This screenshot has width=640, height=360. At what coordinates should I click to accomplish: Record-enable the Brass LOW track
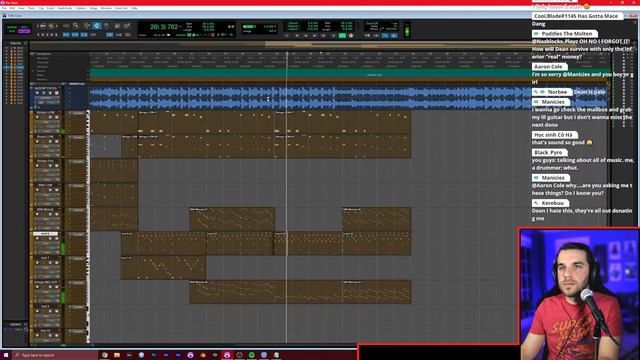38,142
